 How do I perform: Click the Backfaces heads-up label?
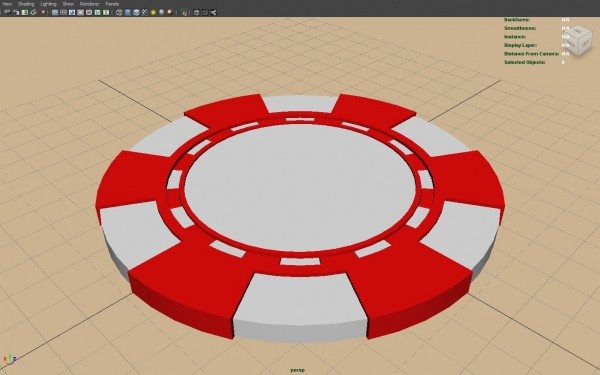[x=517, y=20]
